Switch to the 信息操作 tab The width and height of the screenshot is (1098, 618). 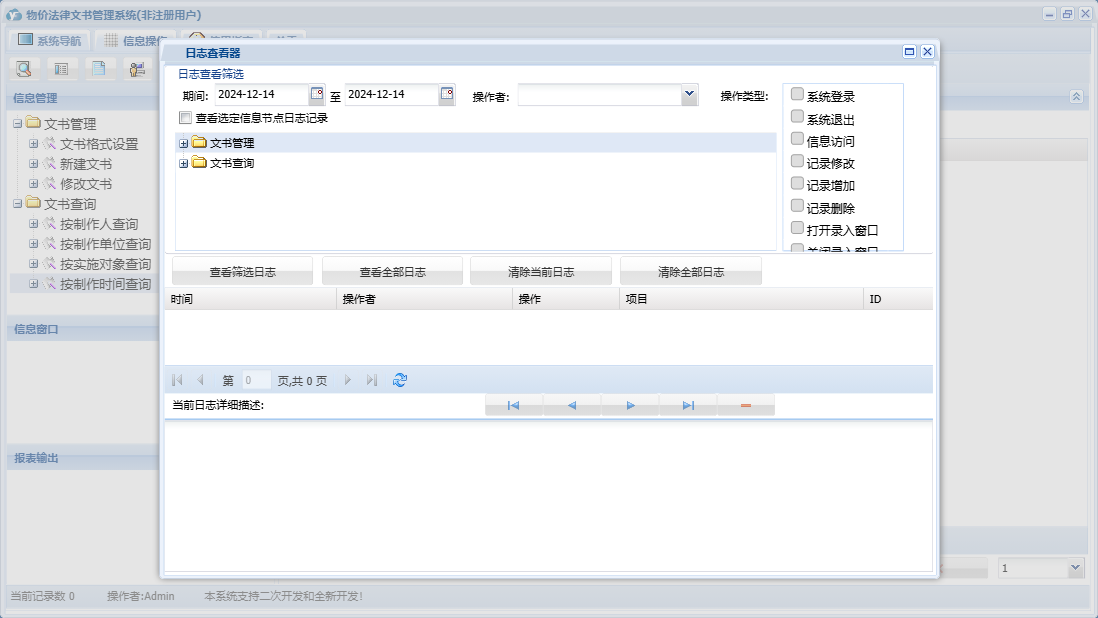(135, 41)
